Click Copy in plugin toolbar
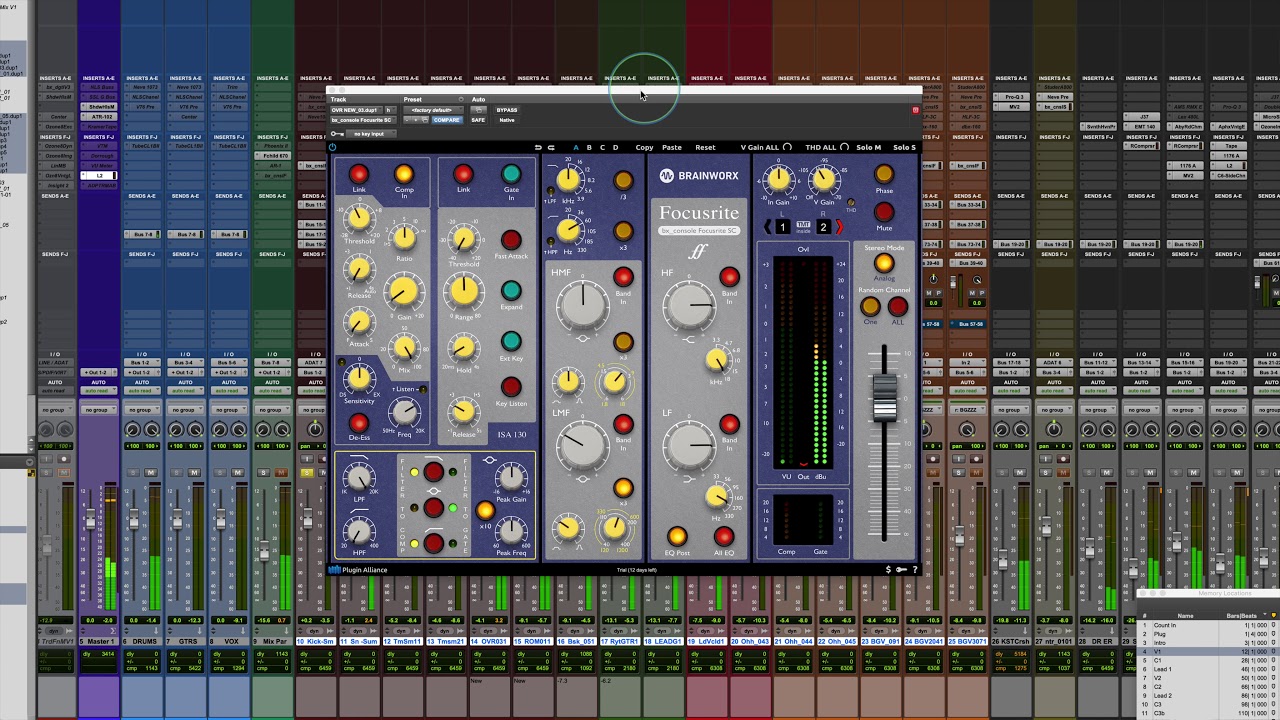 click(644, 148)
